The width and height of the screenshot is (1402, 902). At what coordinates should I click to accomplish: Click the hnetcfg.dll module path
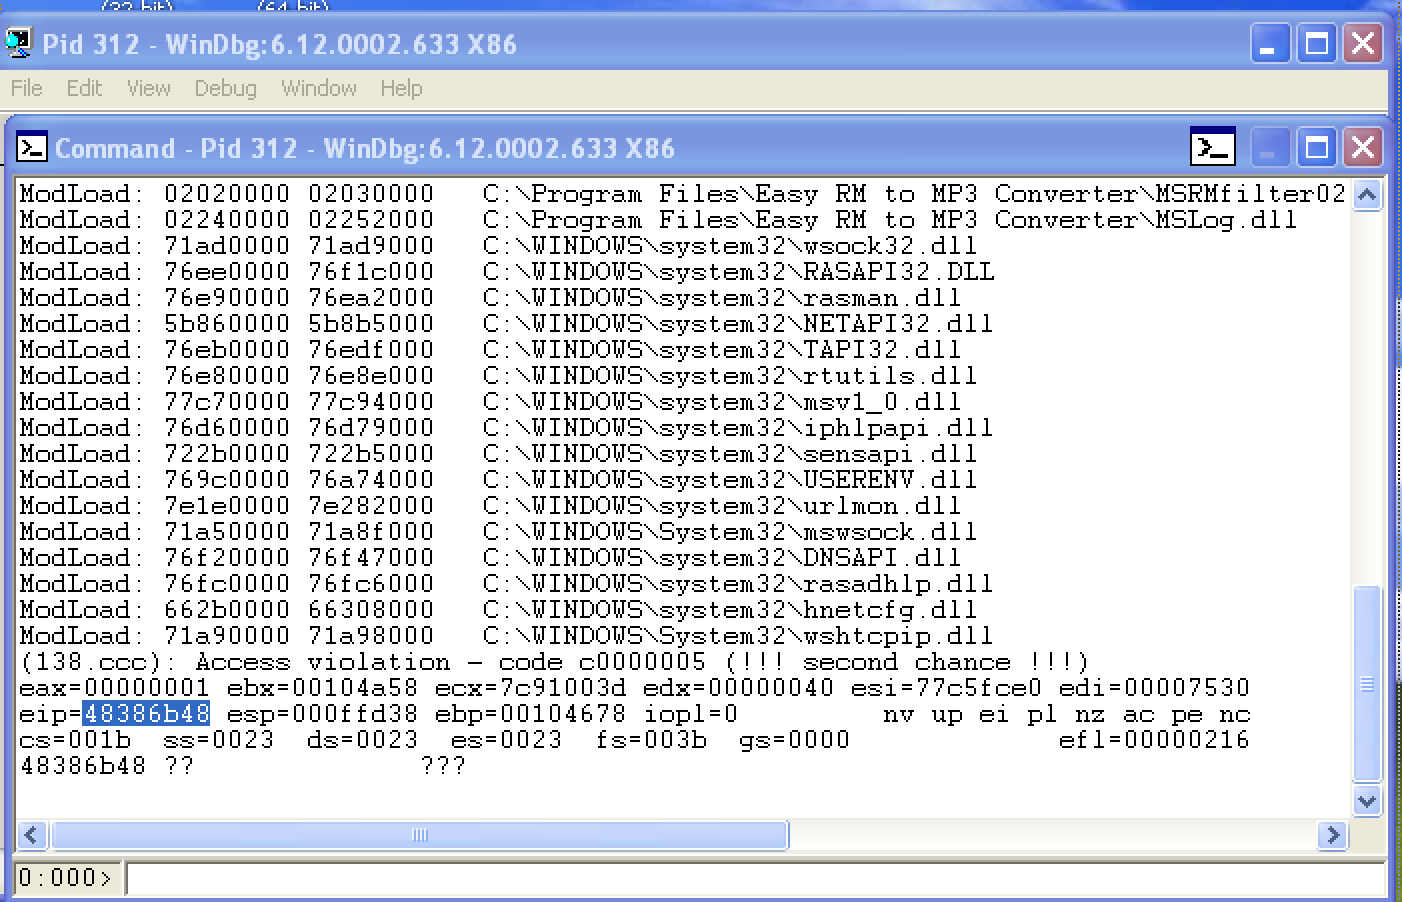[x=730, y=610]
